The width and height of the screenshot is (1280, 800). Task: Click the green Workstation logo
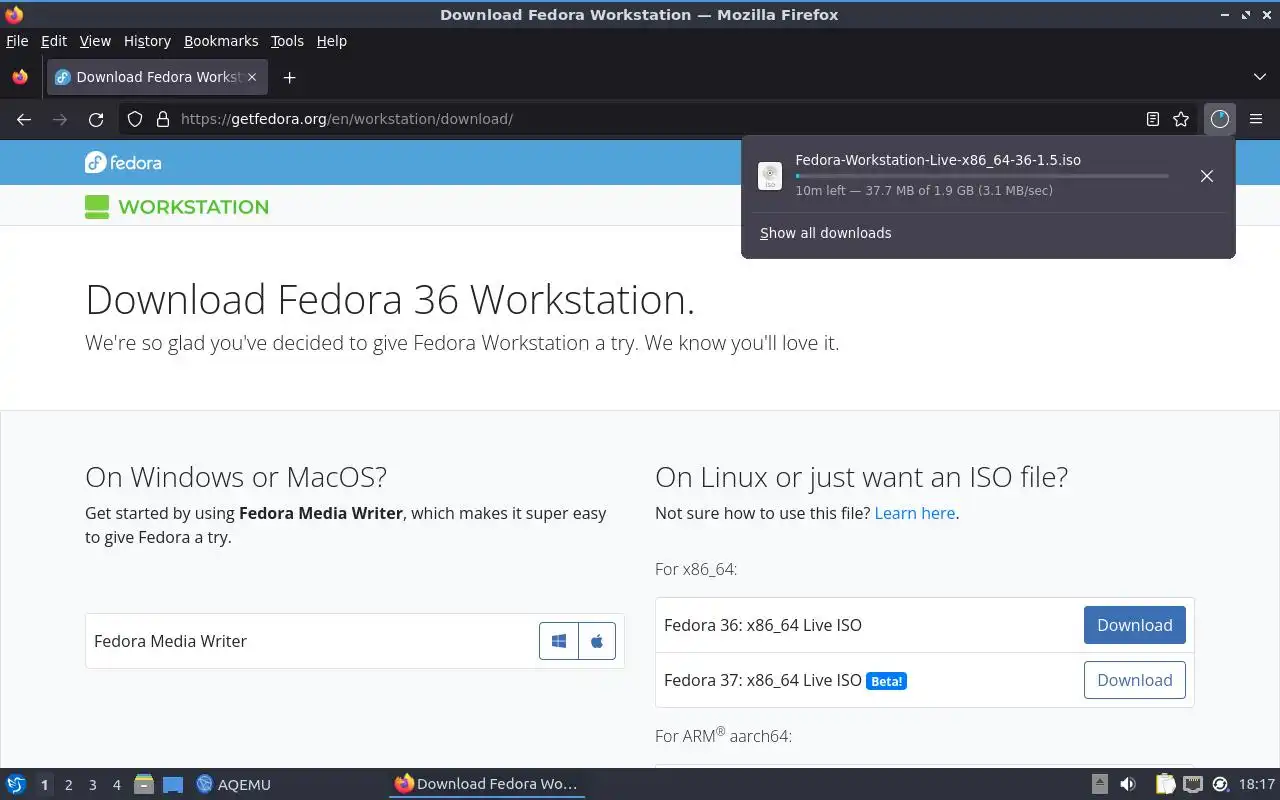click(x=177, y=207)
